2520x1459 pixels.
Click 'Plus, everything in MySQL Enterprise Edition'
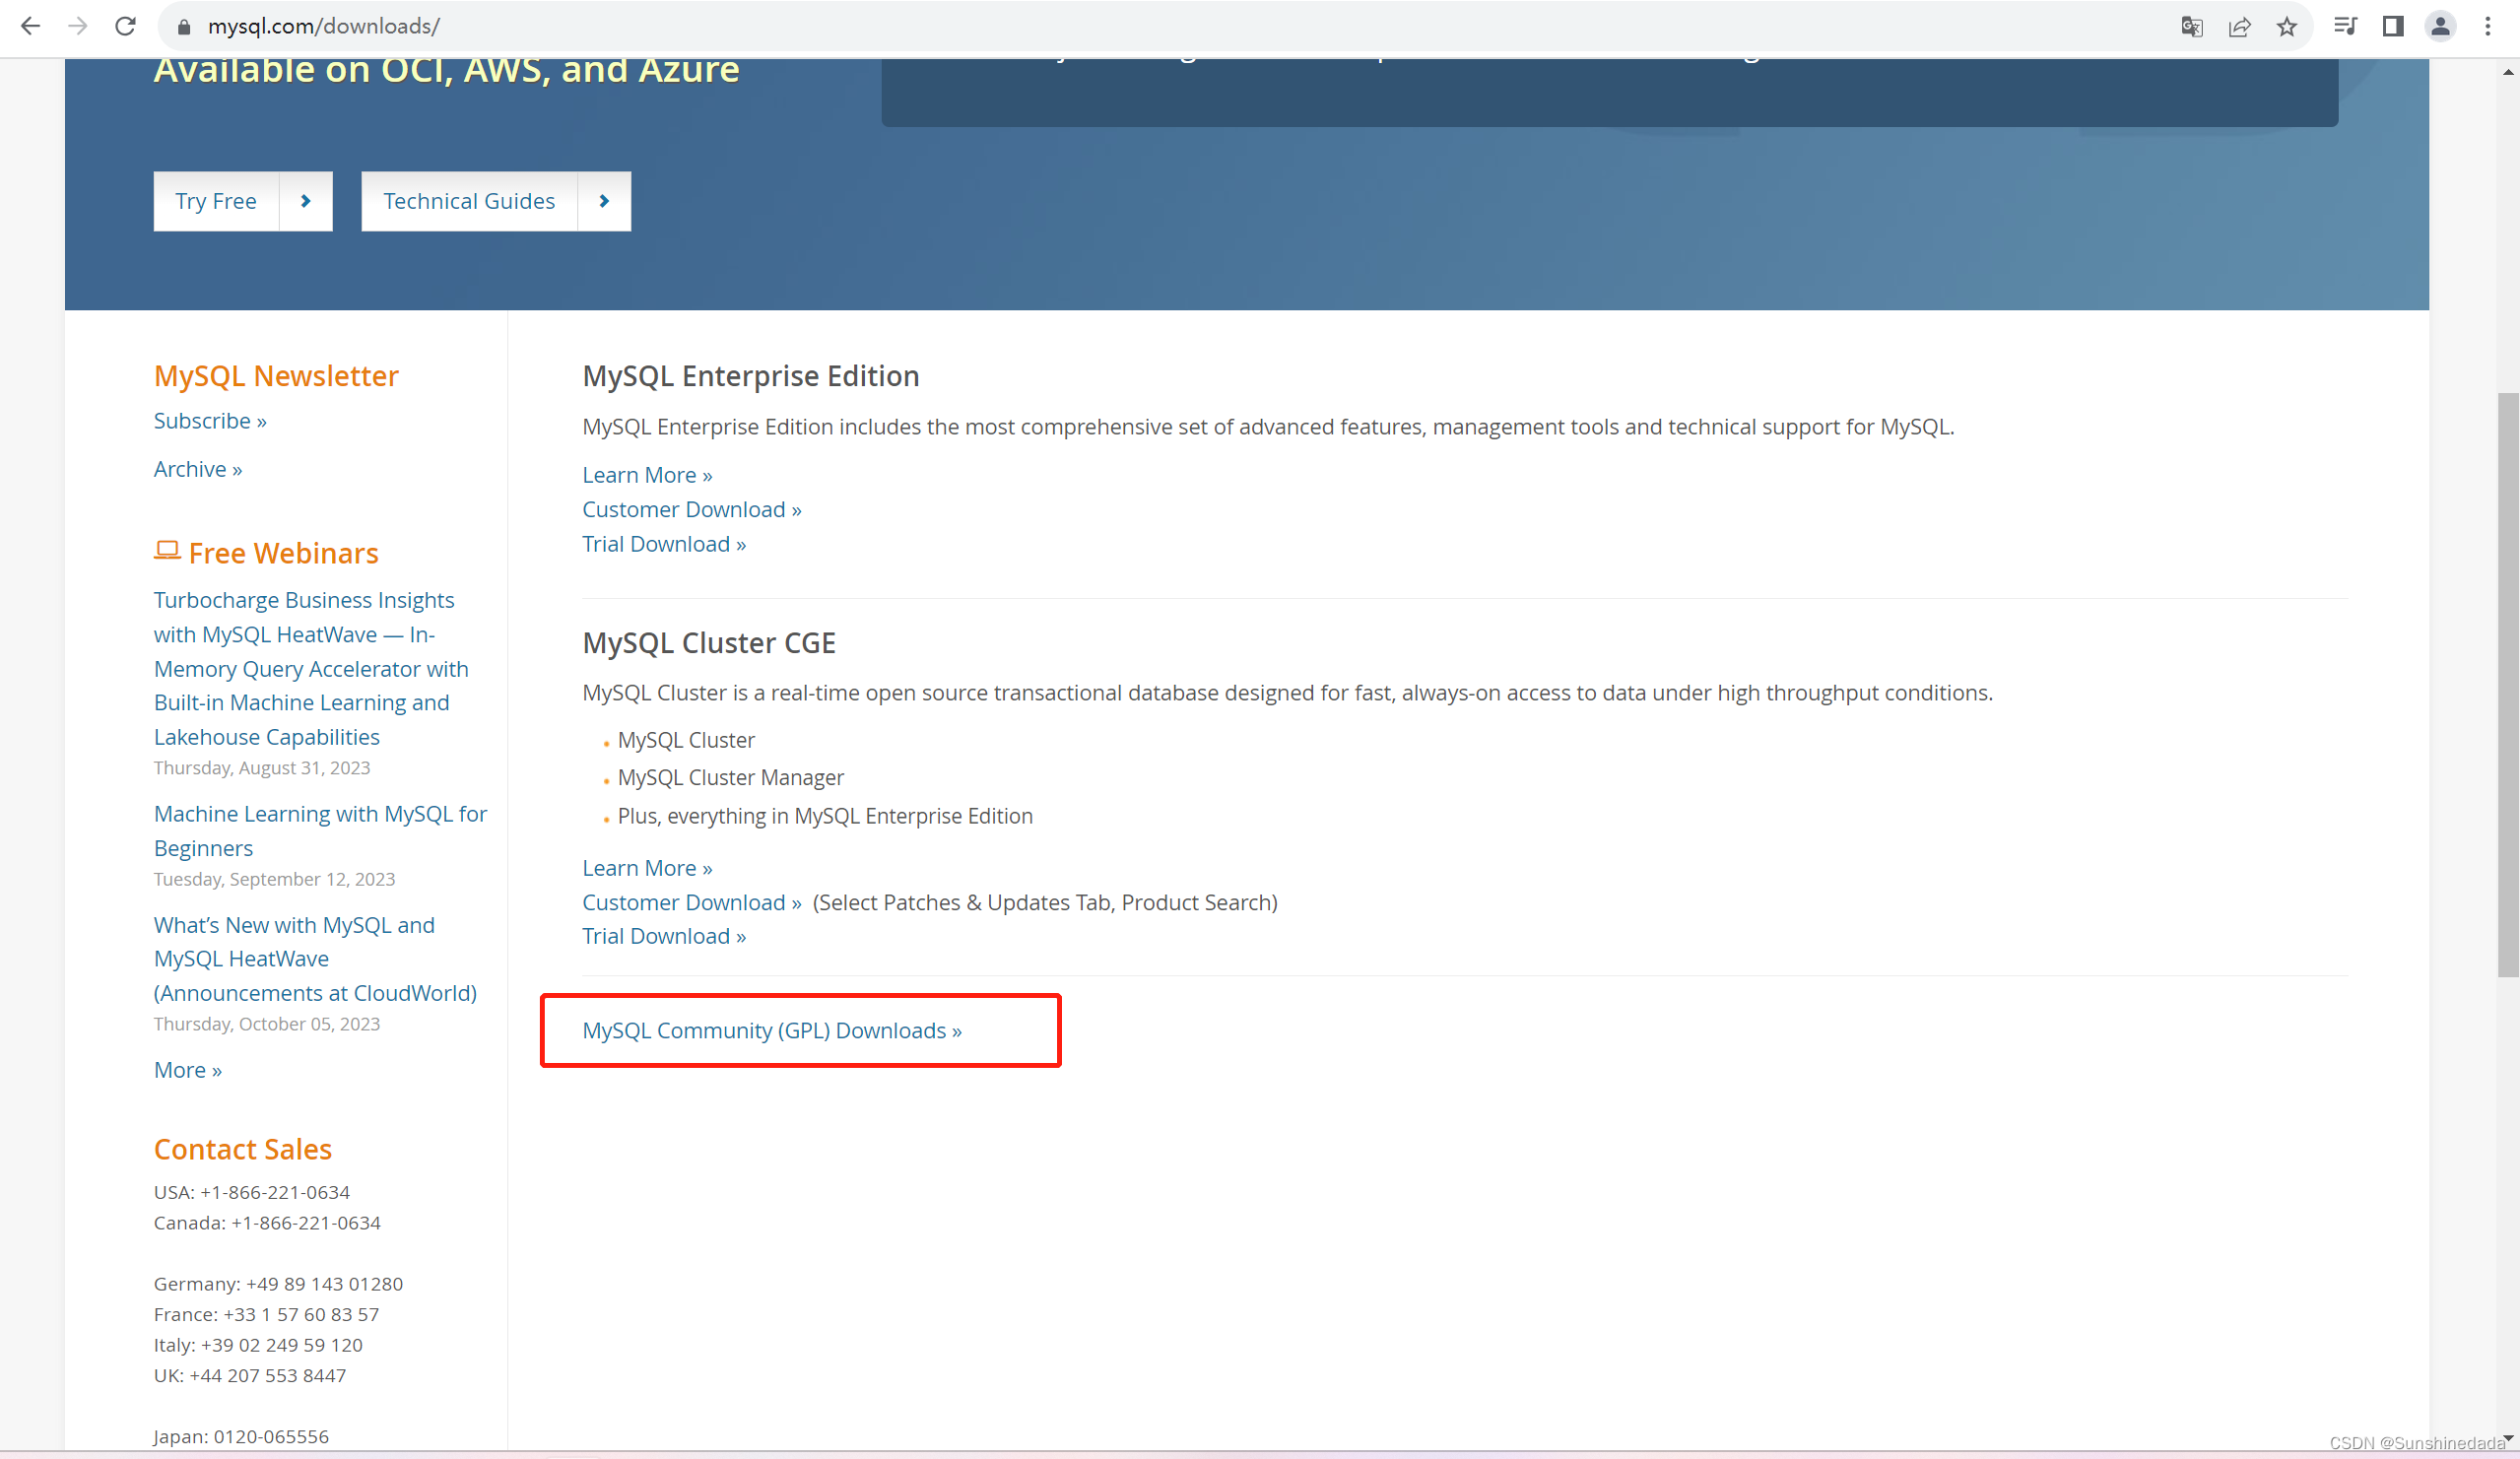pos(825,816)
